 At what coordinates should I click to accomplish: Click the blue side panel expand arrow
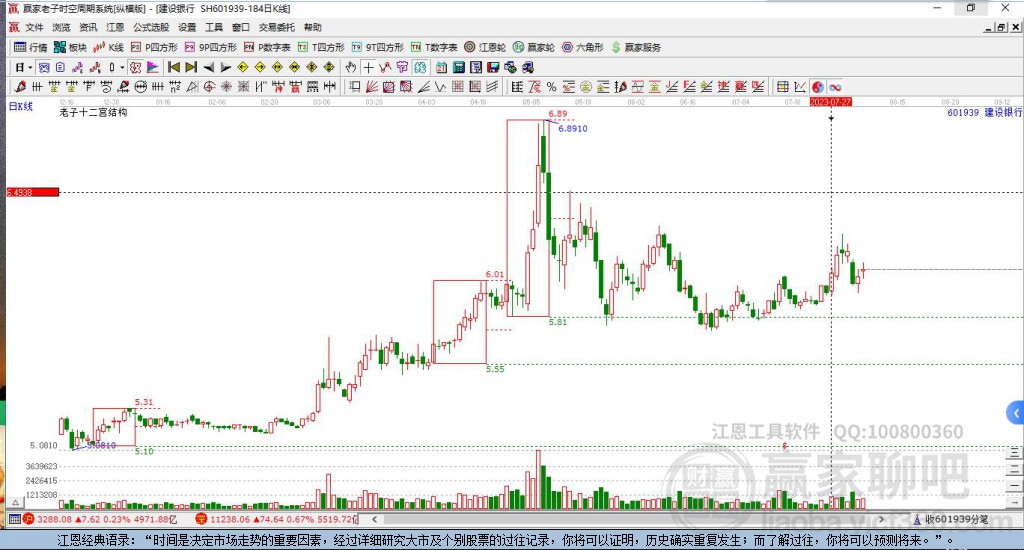[1016, 413]
